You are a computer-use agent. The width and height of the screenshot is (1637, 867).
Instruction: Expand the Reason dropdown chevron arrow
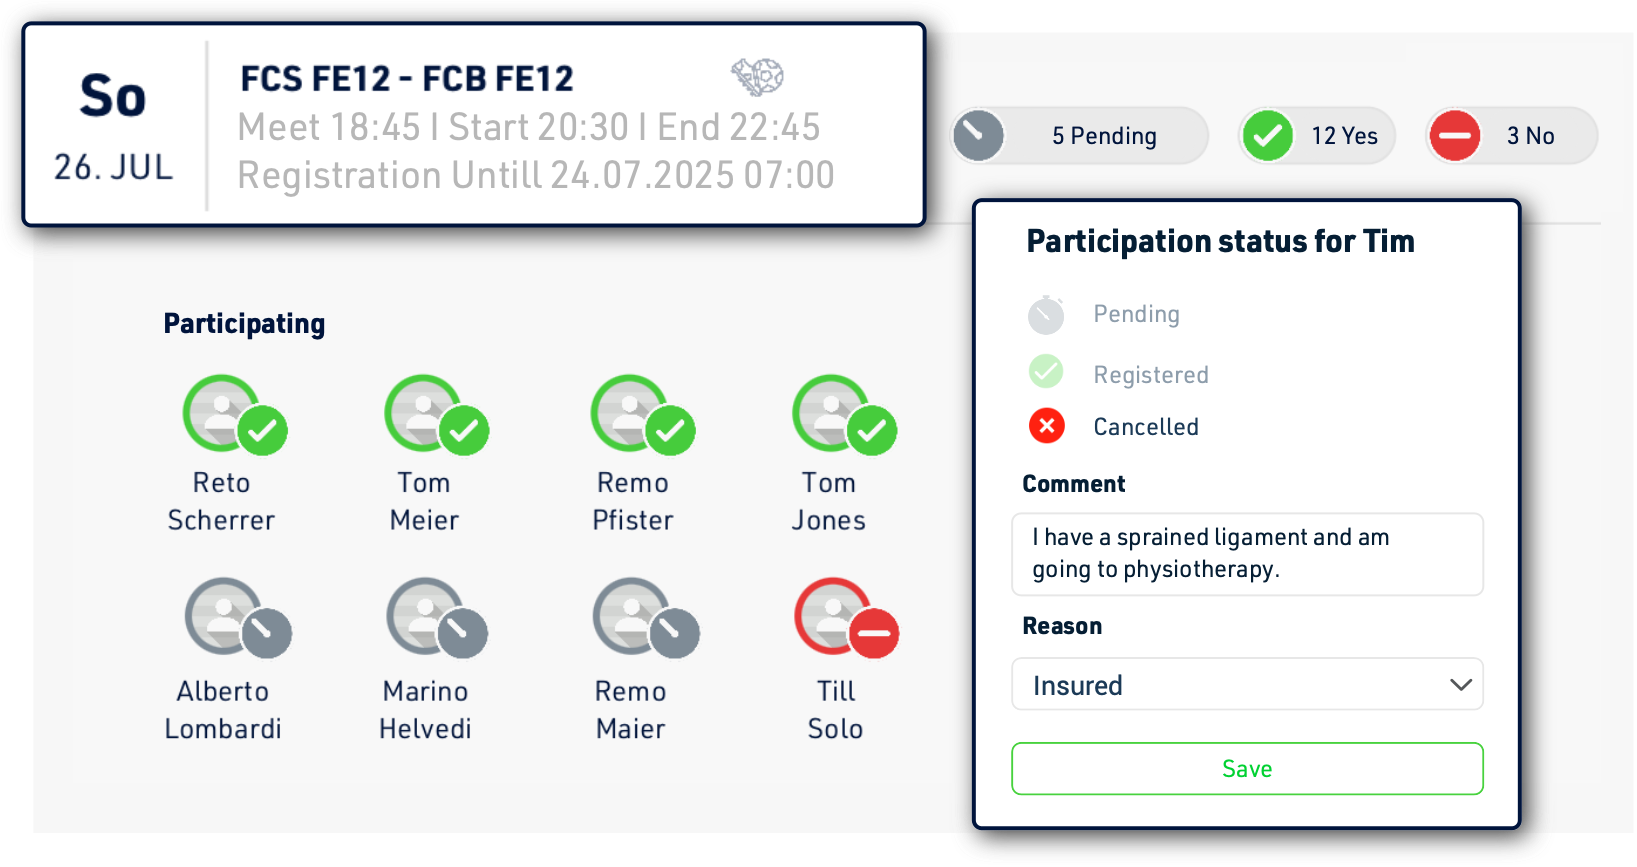tap(1460, 685)
